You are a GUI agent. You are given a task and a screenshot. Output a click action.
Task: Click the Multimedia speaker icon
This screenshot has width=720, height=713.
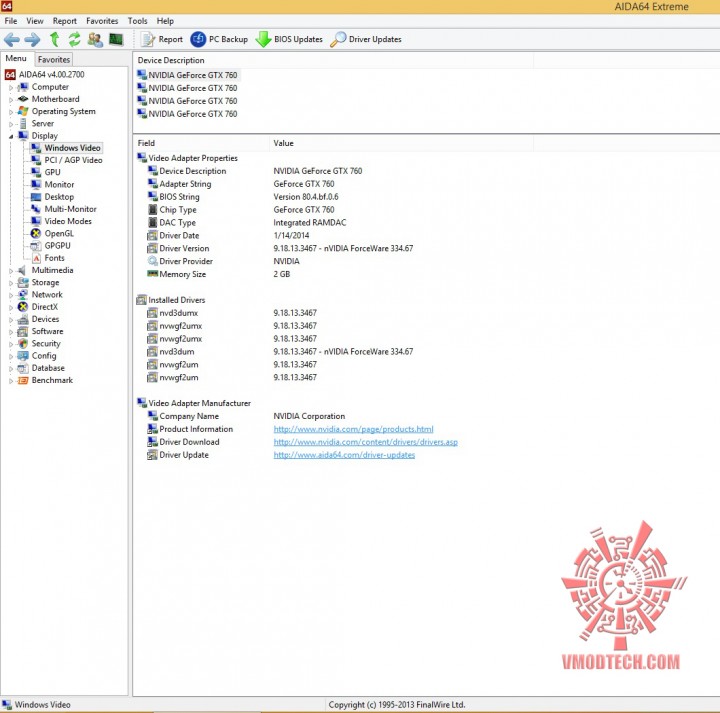click(22, 270)
